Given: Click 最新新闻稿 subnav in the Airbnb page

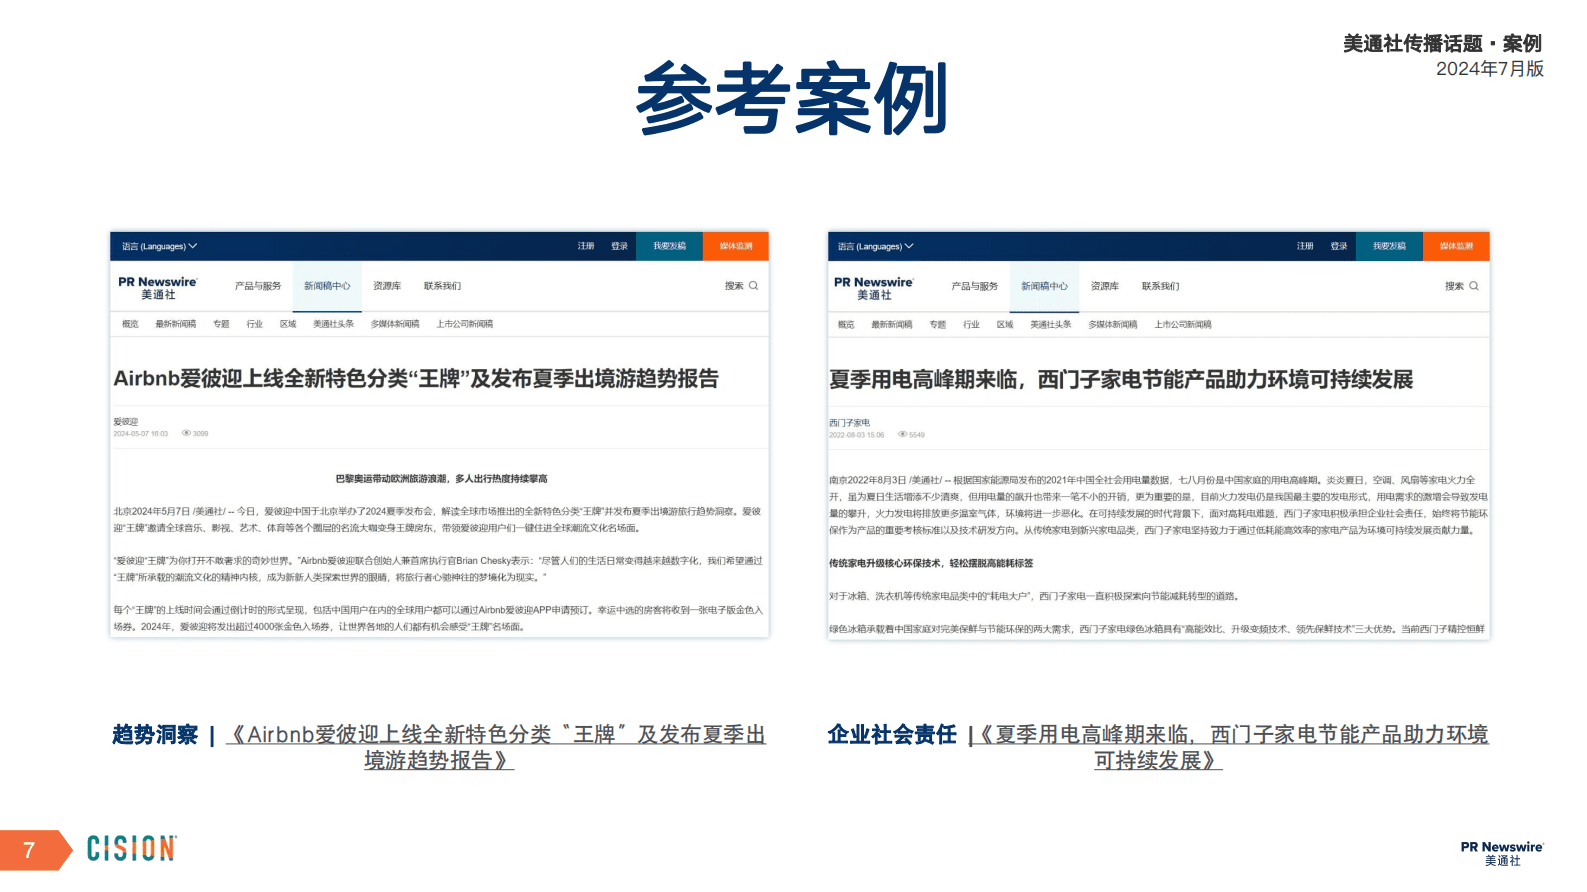Looking at the screenshot, I should pyautogui.click(x=176, y=324).
